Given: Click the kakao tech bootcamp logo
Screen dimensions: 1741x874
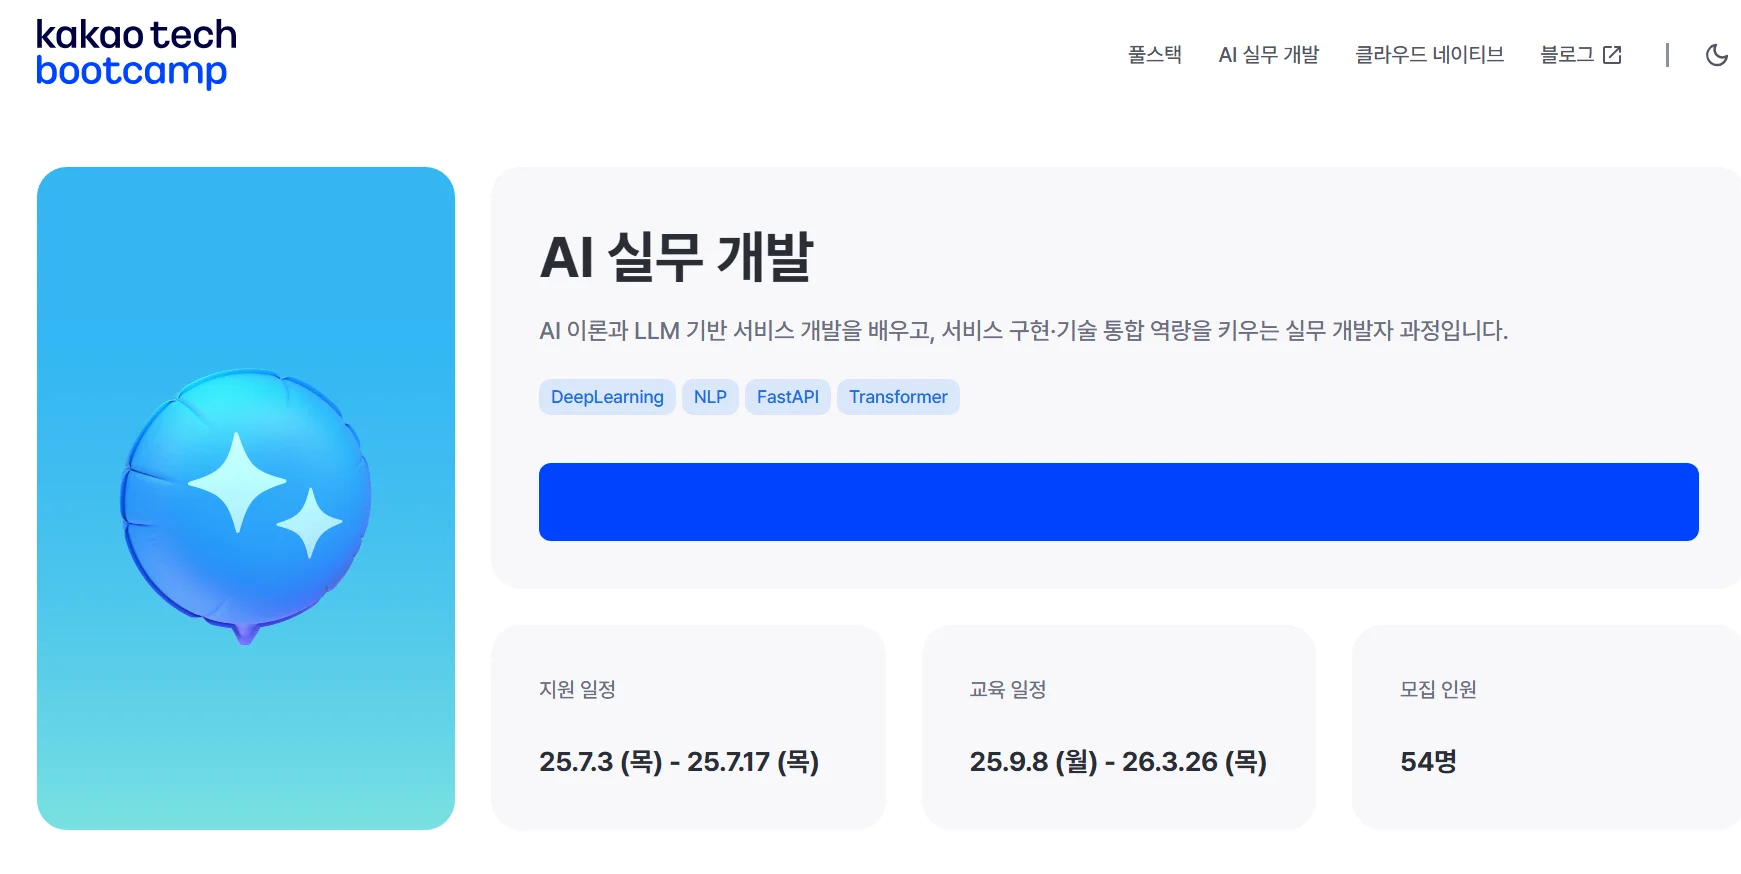Looking at the screenshot, I should click(x=136, y=53).
